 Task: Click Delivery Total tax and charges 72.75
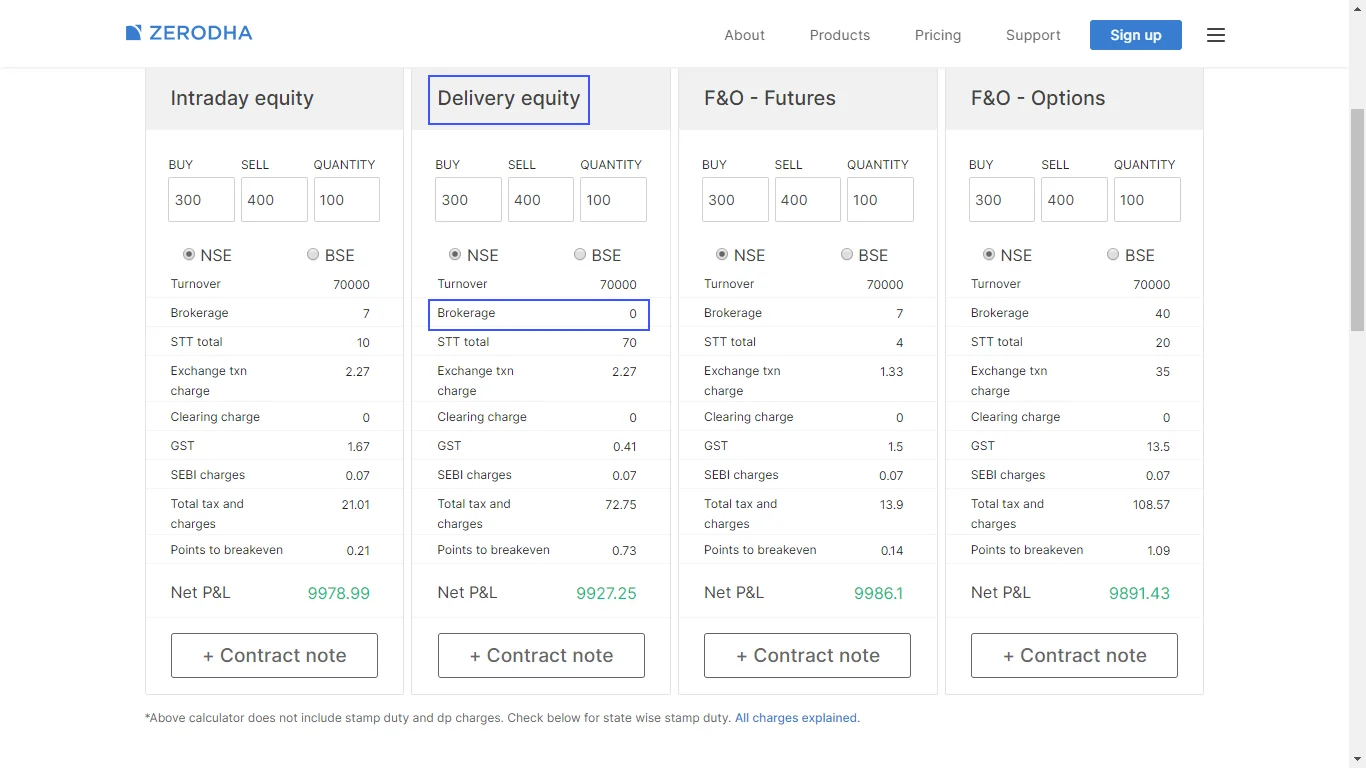click(x=621, y=505)
